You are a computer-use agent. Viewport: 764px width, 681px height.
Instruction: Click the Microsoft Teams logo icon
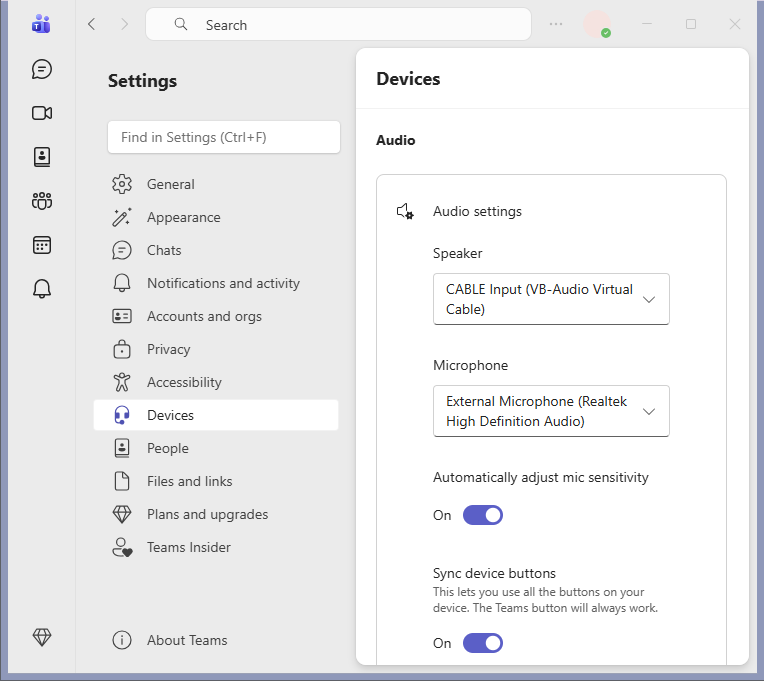point(41,24)
